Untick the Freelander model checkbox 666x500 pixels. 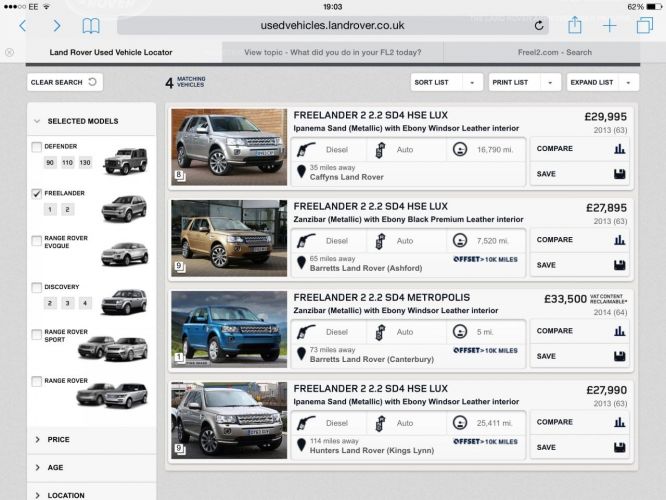37,194
